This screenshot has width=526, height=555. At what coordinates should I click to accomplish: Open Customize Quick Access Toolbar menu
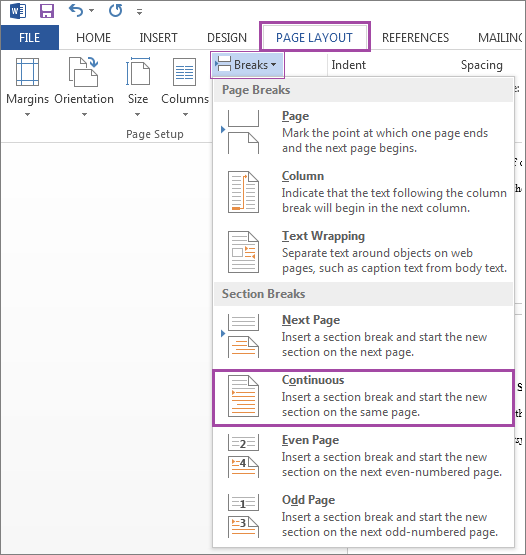(x=139, y=12)
